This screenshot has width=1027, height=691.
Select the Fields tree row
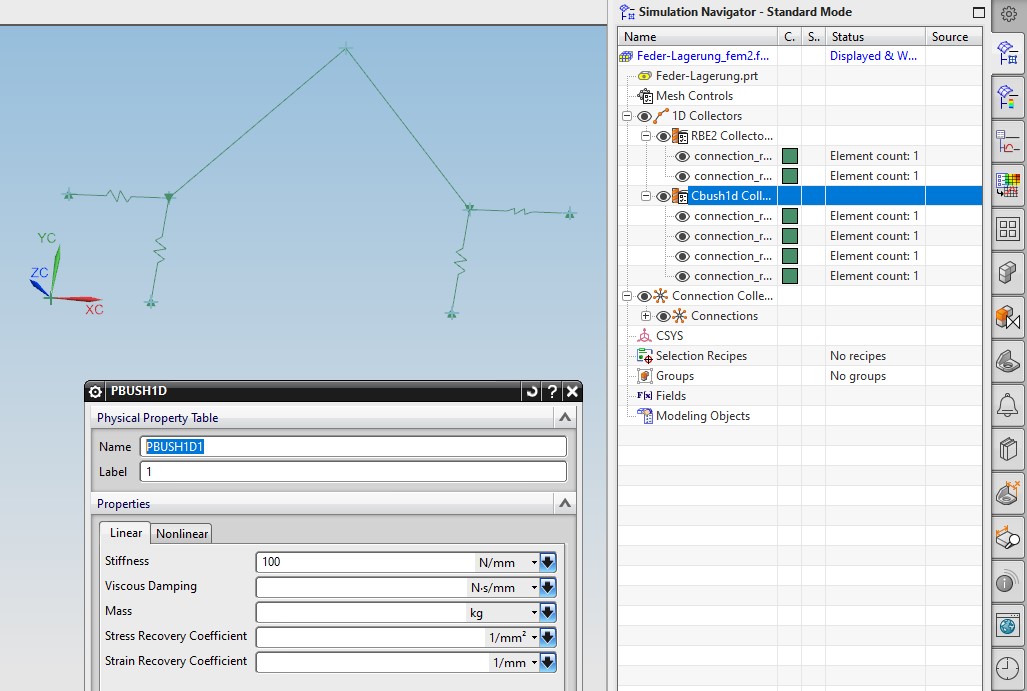click(671, 396)
